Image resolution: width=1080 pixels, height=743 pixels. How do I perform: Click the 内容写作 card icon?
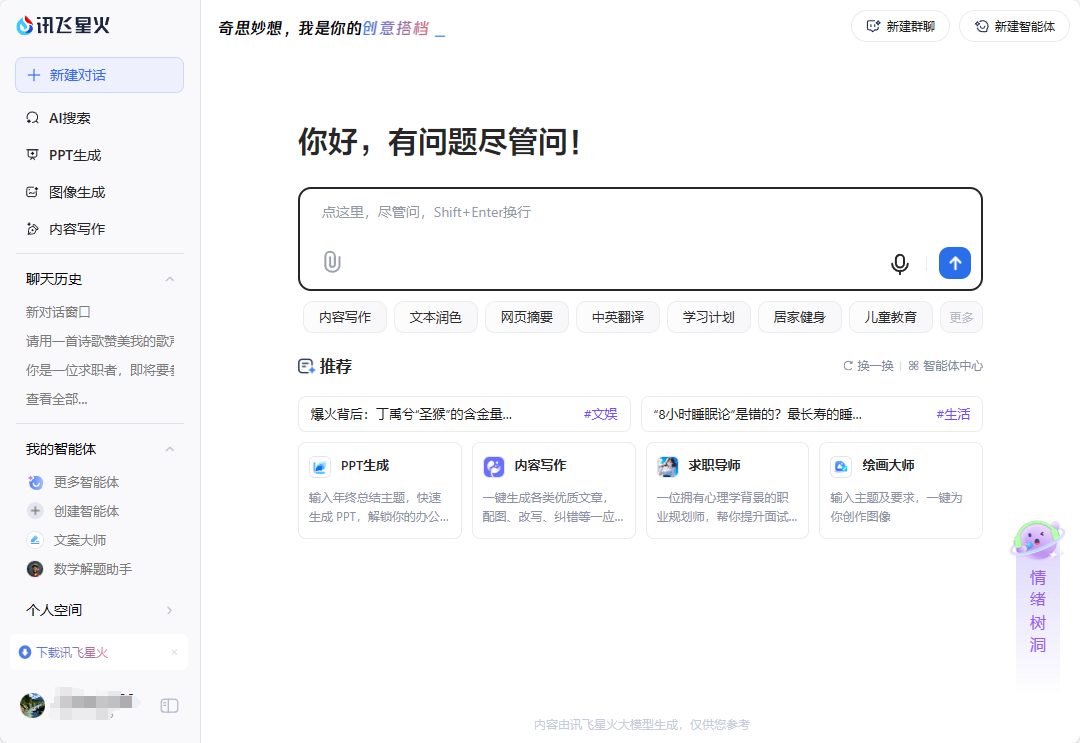pyautogui.click(x=494, y=466)
